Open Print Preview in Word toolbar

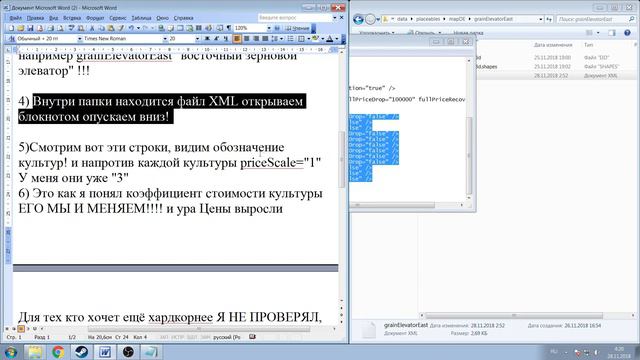[x=60, y=28]
